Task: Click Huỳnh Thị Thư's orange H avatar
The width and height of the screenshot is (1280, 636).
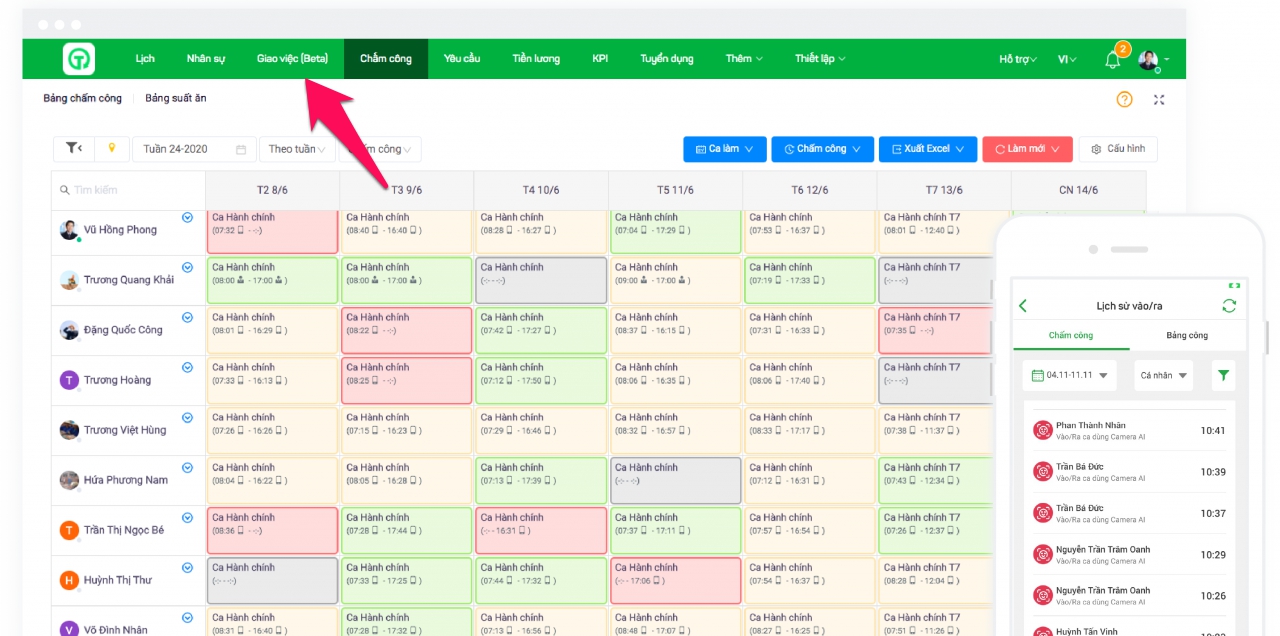Action: tap(69, 580)
